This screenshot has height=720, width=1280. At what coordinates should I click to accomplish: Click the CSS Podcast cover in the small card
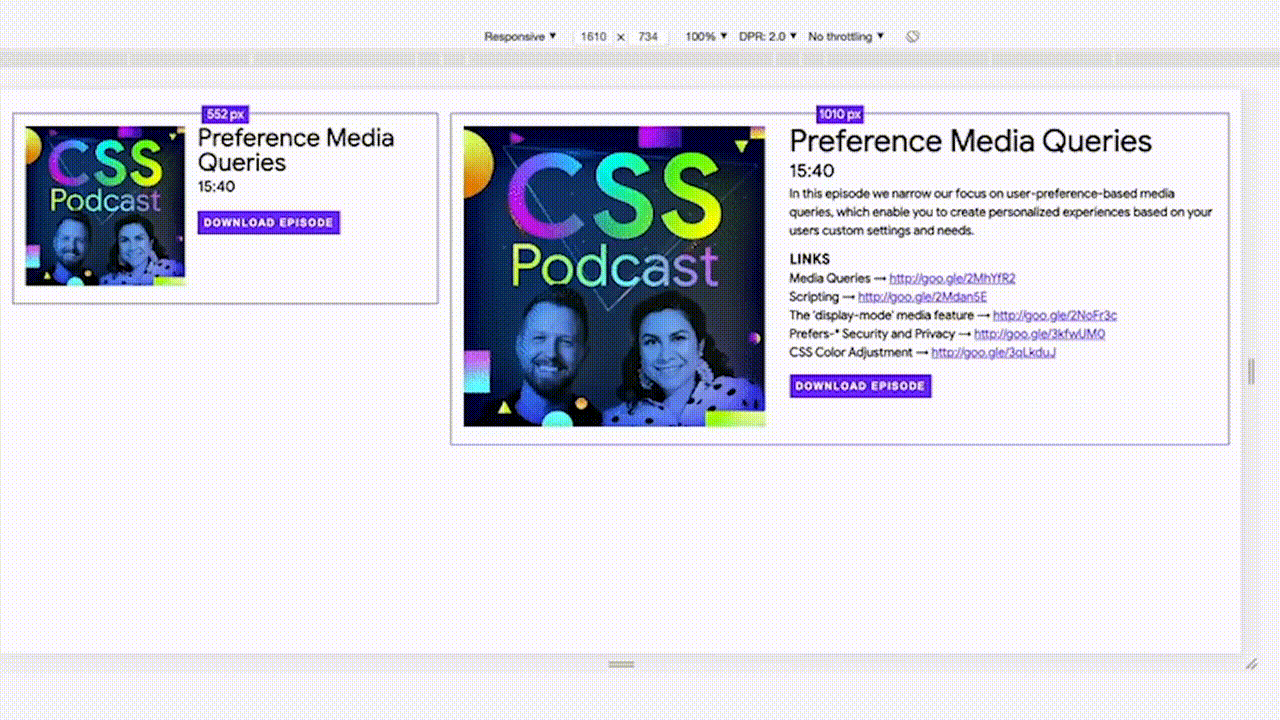coord(105,206)
